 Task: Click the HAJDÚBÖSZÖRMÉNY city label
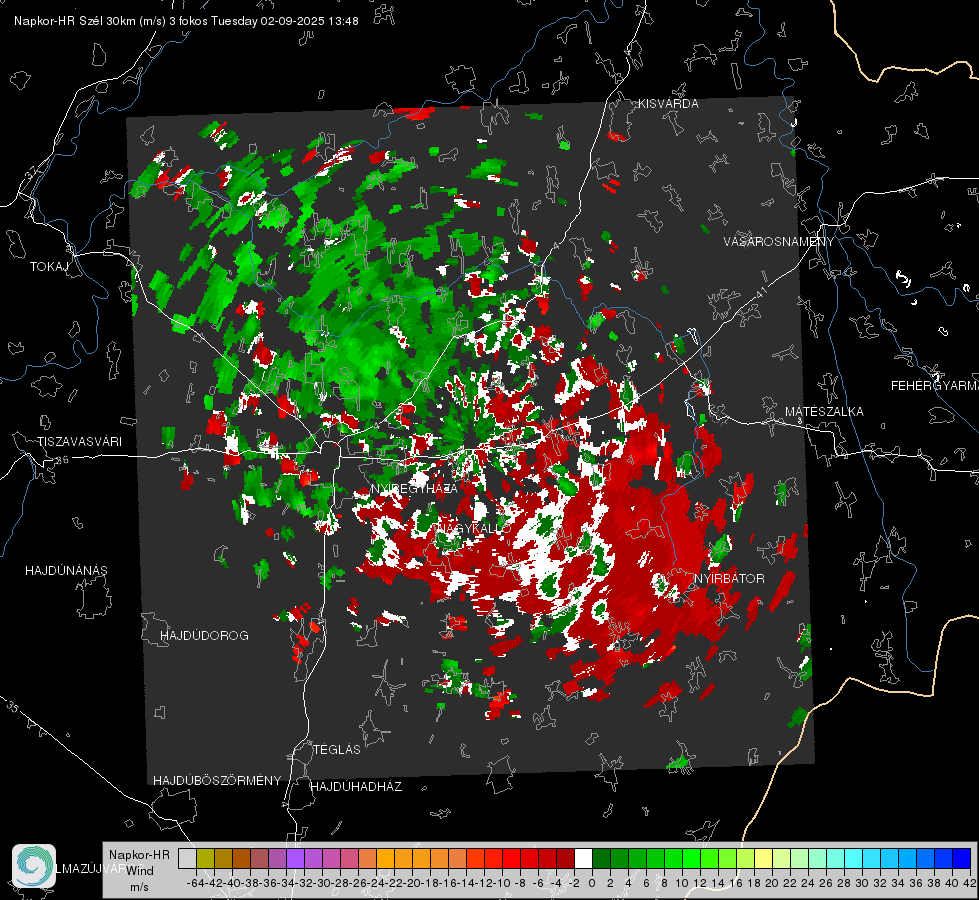(x=217, y=781)
